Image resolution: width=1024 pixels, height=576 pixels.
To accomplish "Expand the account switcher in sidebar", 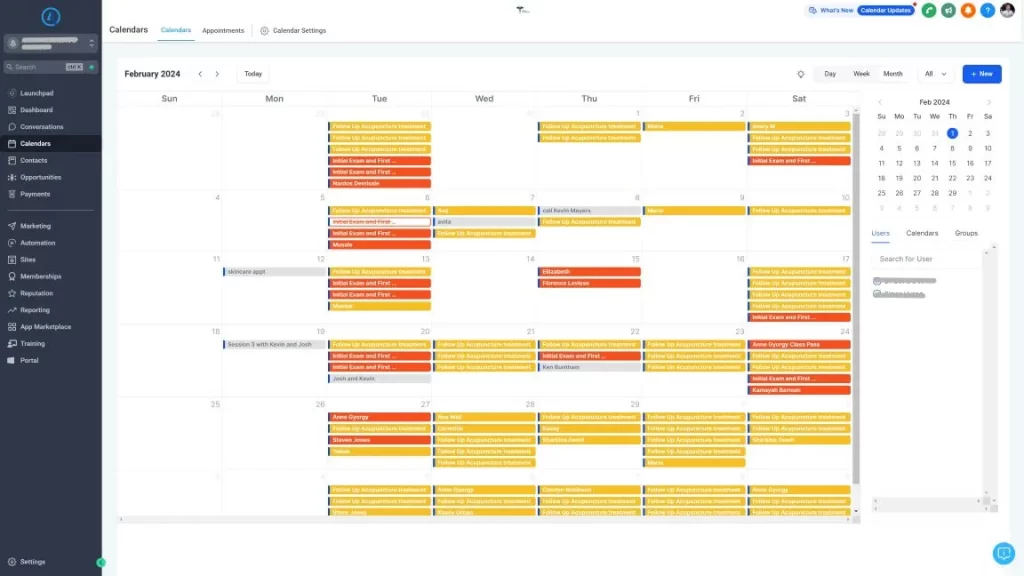I will (92, 43).
